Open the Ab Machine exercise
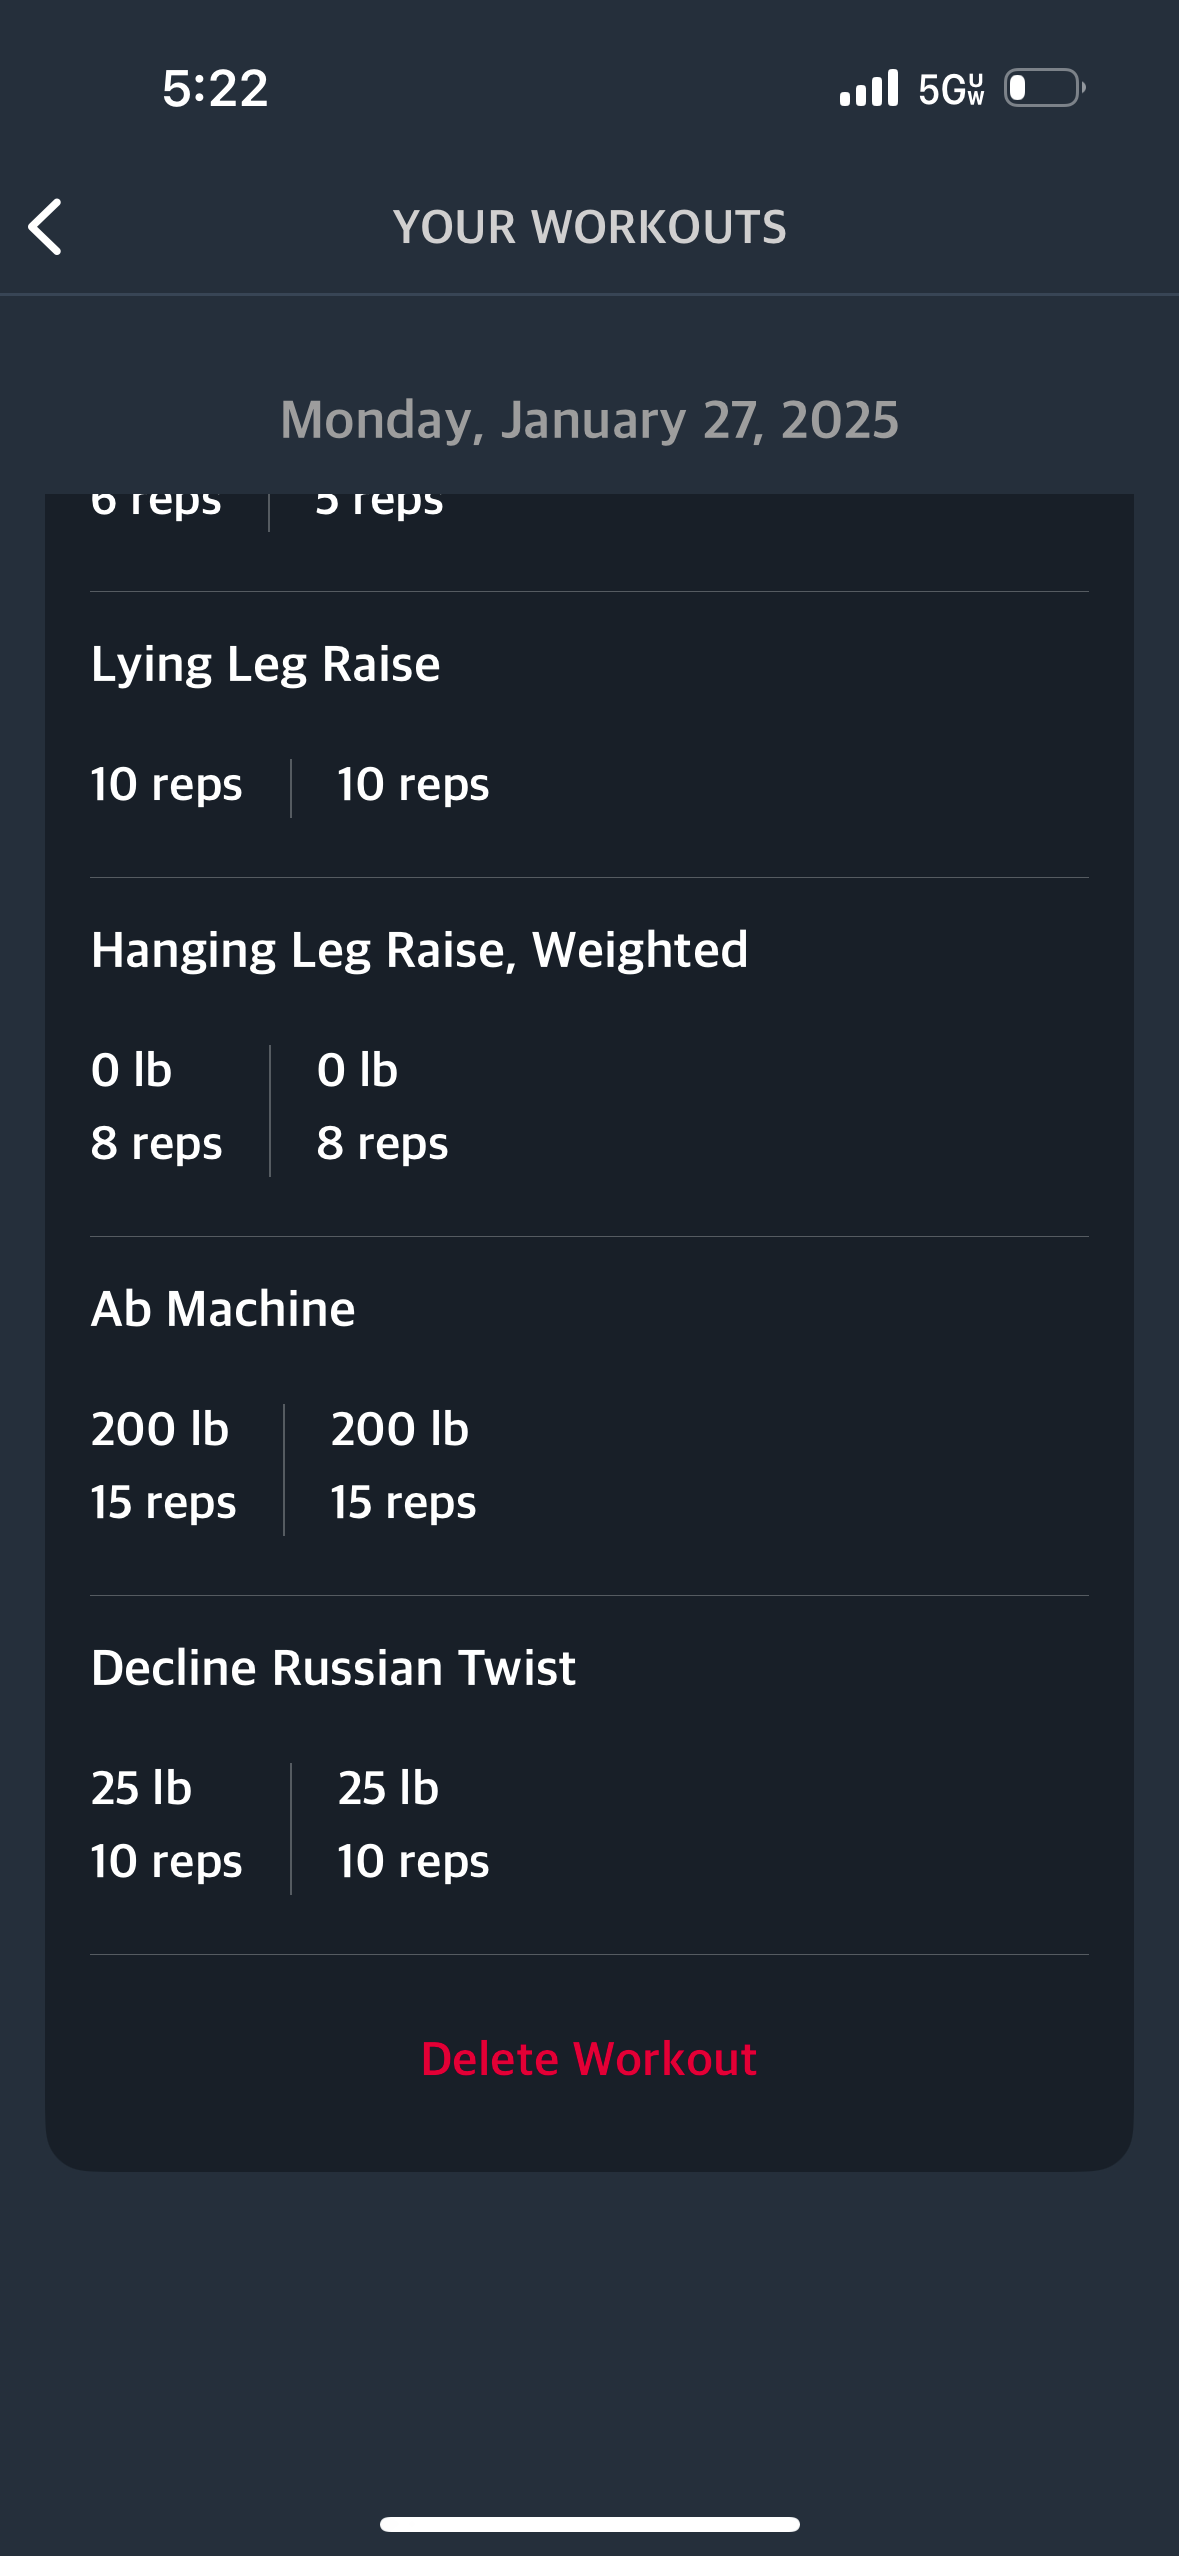Viewport: 1179px width, 2556px height. (x=223, y=1308)
